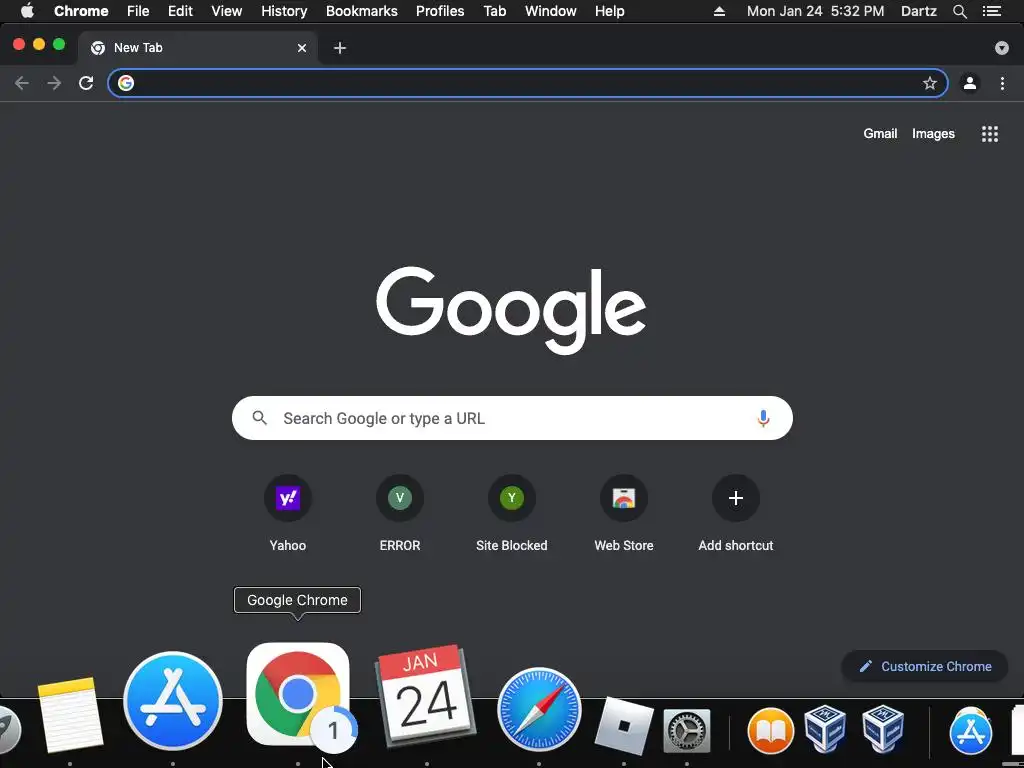Screen dimensions: 1024x768
Task: Open the Google apps grid
Action: (989, 134)
